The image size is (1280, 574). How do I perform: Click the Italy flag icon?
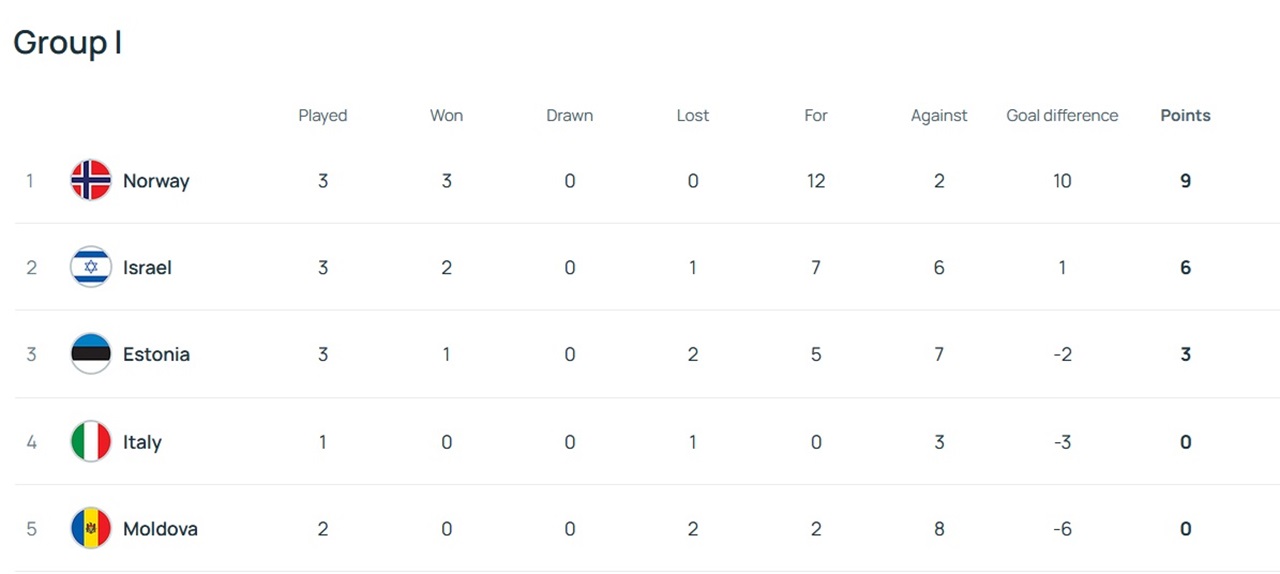coord(91,442)
